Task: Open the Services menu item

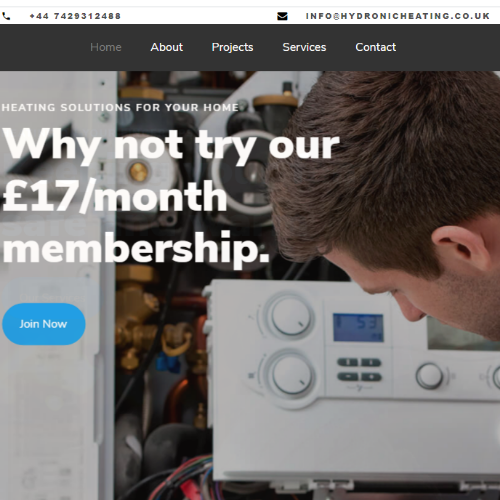Action: pyautogui.click(x=304, y=47)
